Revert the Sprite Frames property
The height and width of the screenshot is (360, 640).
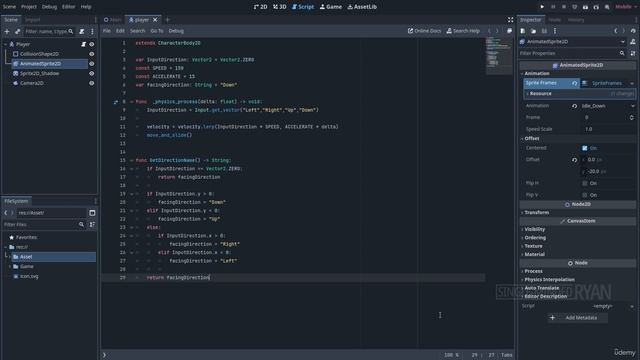[x=574, y=83]
